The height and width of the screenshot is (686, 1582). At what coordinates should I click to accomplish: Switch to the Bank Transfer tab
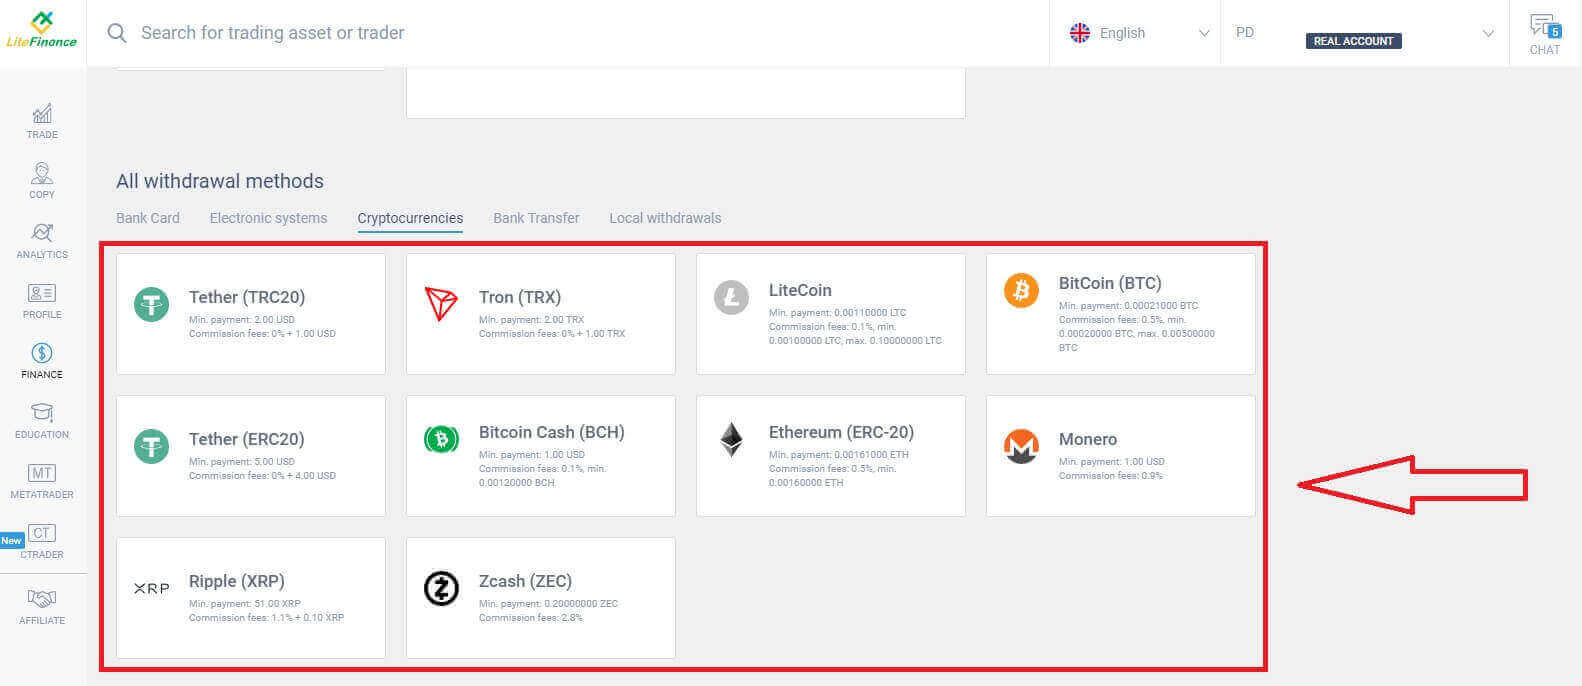[536, 218]
